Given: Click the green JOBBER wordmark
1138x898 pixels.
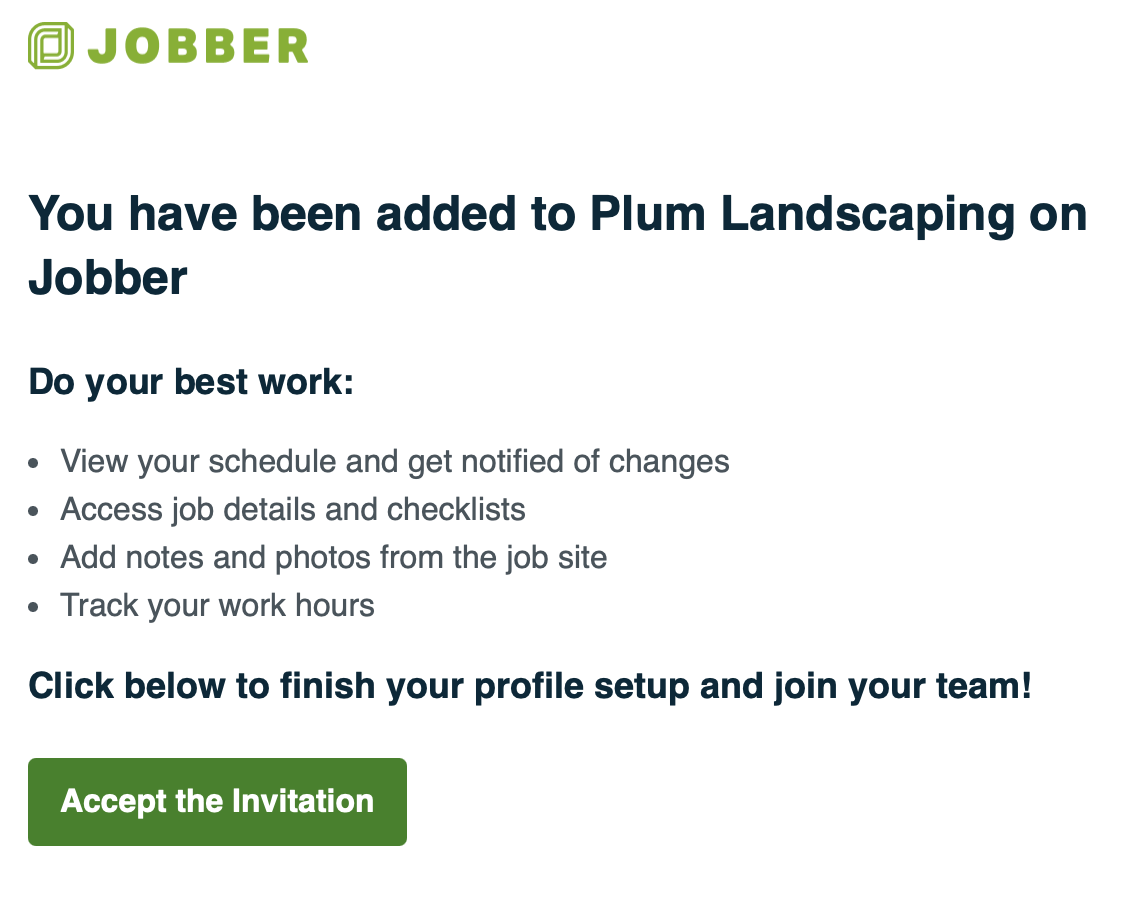Looking at the screenshot, I should pos(198,47).
